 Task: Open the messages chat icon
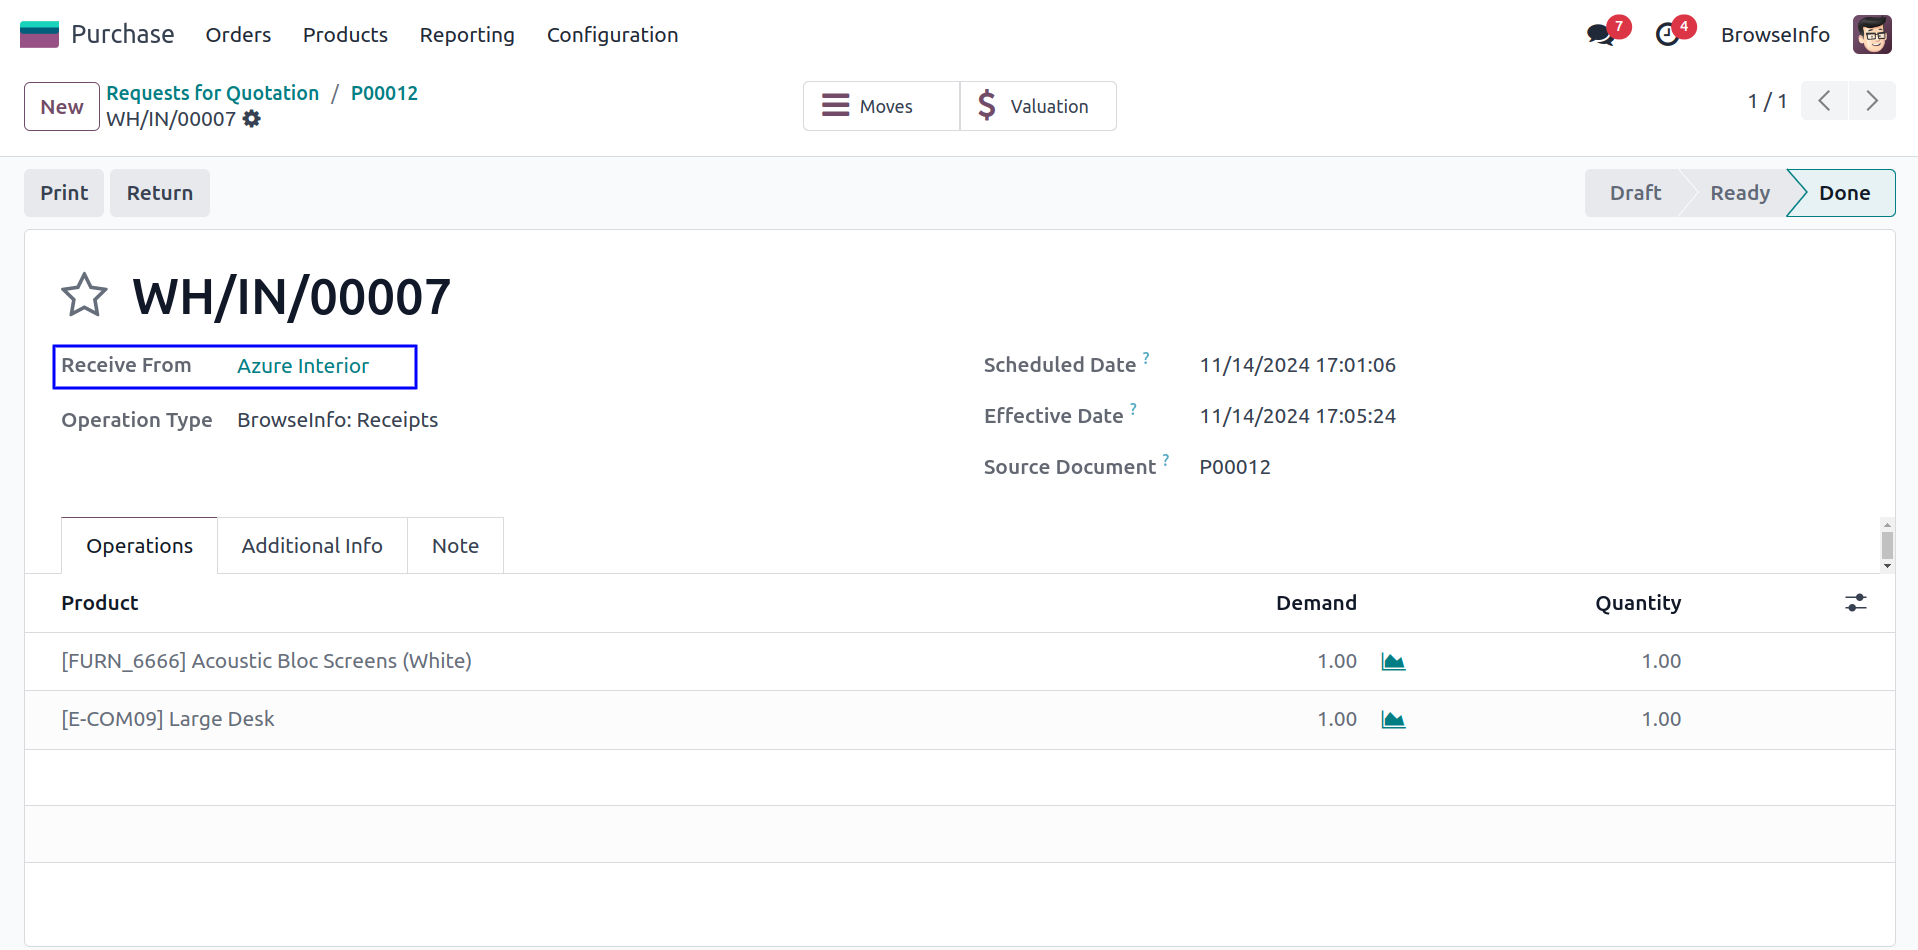(1600, 35)
